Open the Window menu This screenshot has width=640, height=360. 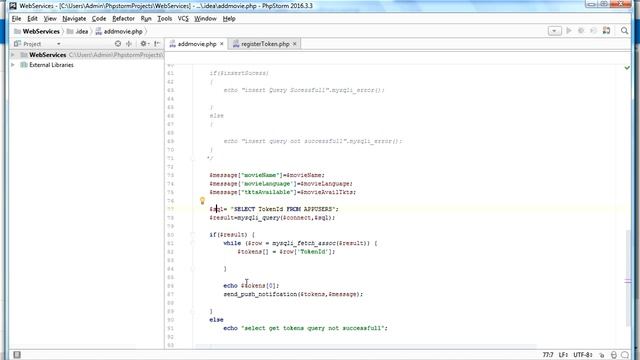coord(205,19)
